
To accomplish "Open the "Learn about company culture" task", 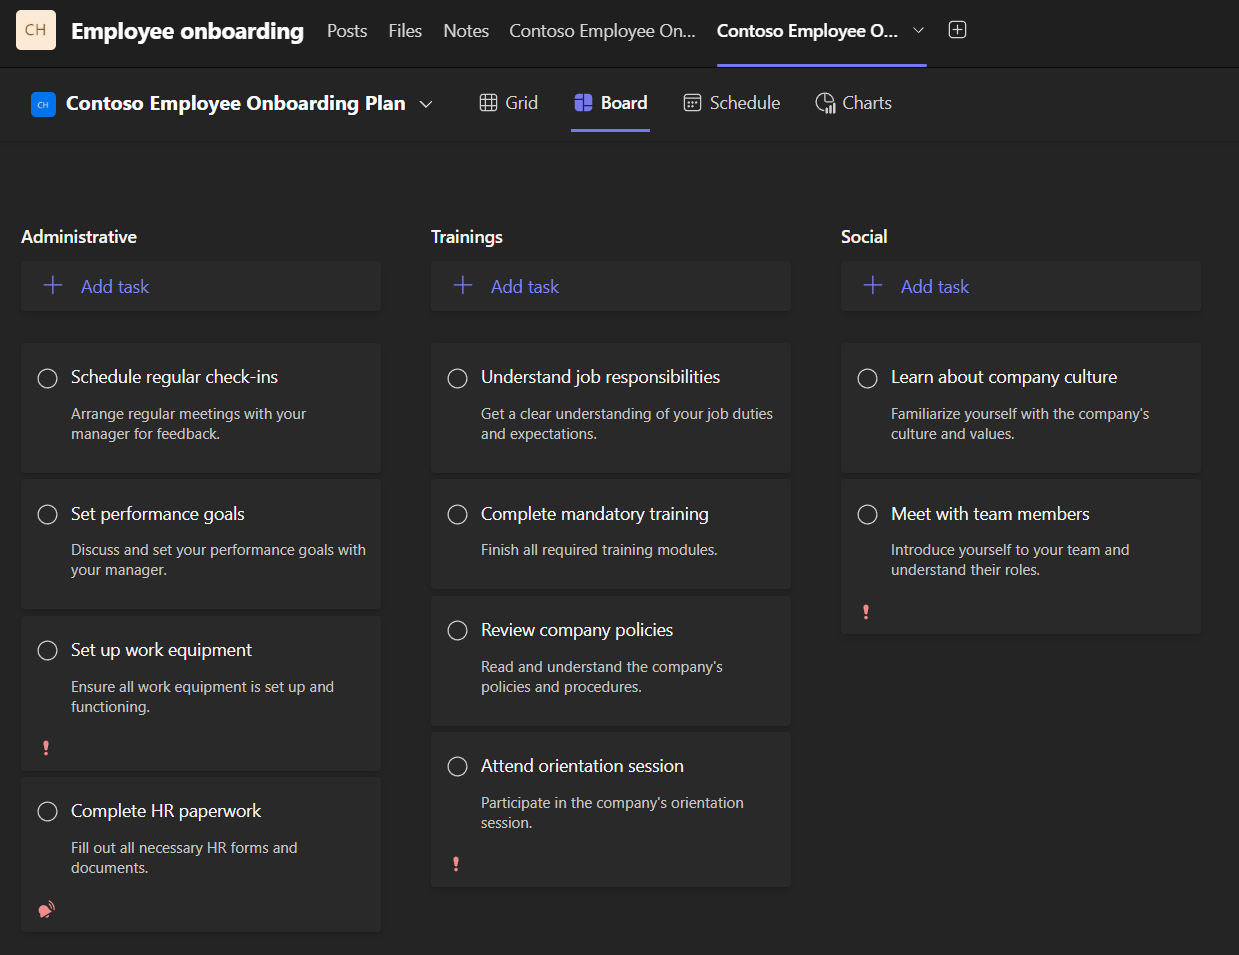I will tap(1021, 408).
